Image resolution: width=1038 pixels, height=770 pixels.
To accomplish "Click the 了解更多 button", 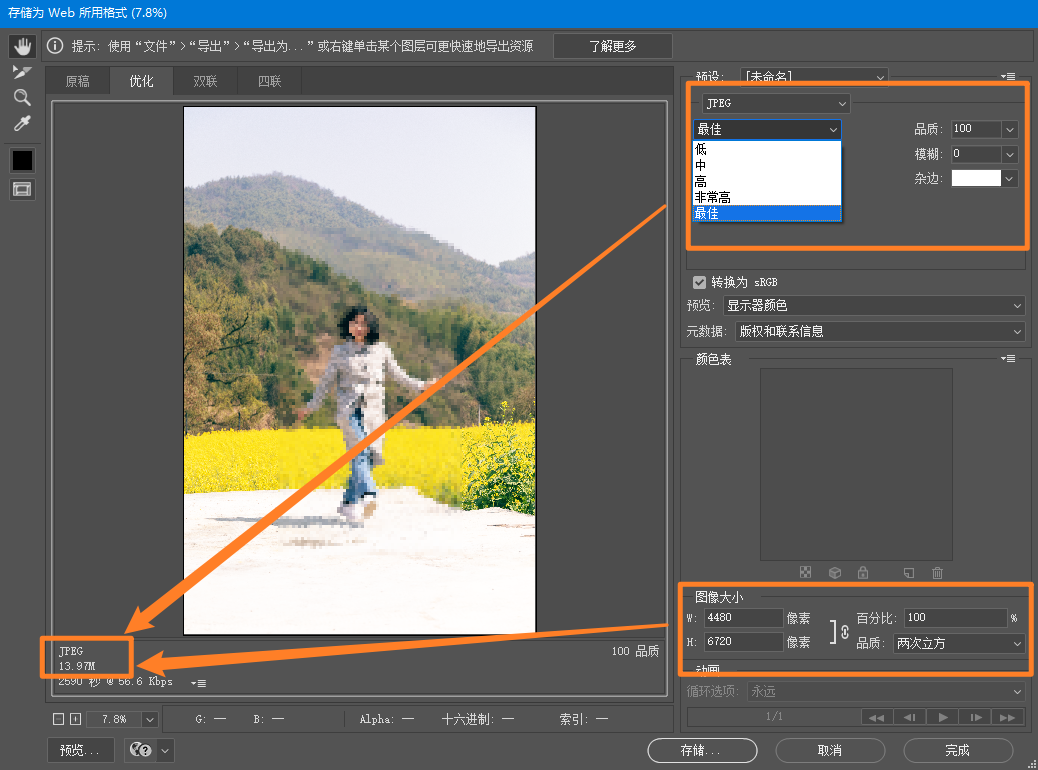I will [x=612, y=46].
